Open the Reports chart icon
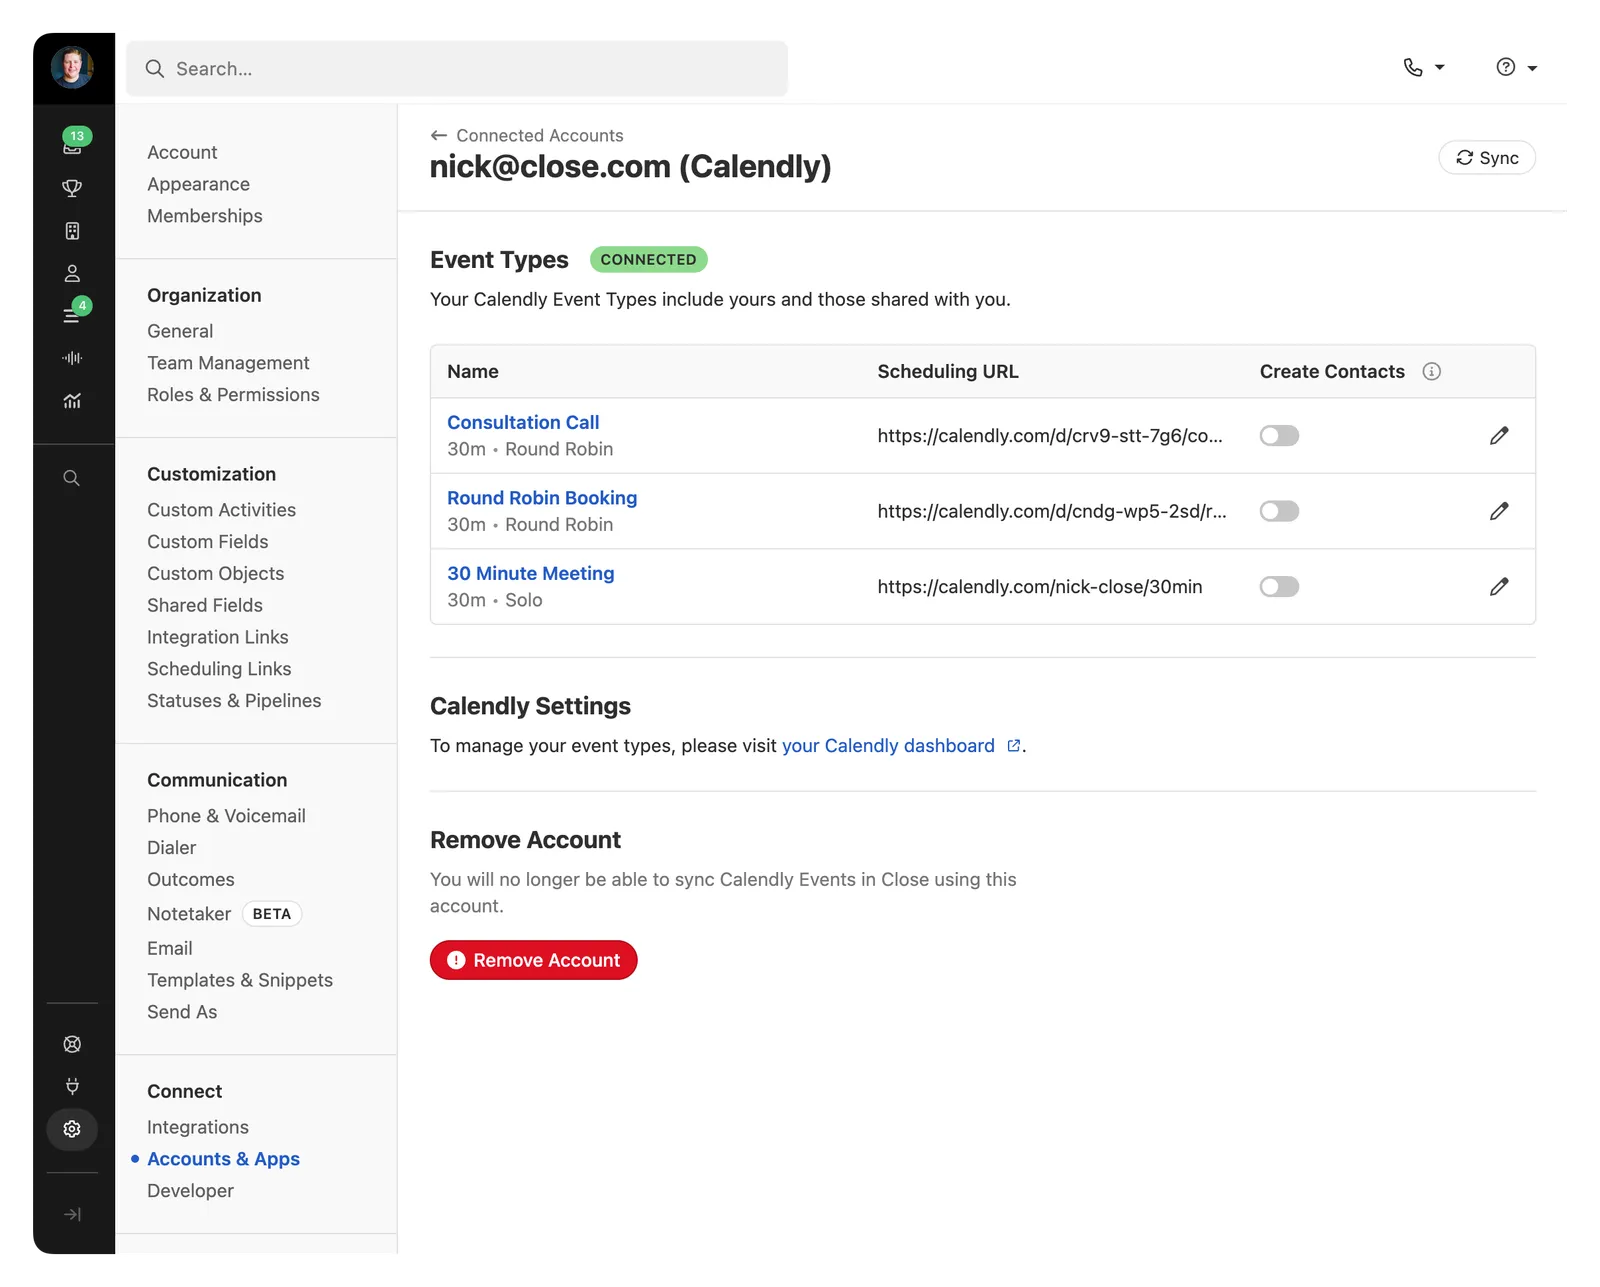Viewport: 1600px width, 1287px height. point(72,401)
